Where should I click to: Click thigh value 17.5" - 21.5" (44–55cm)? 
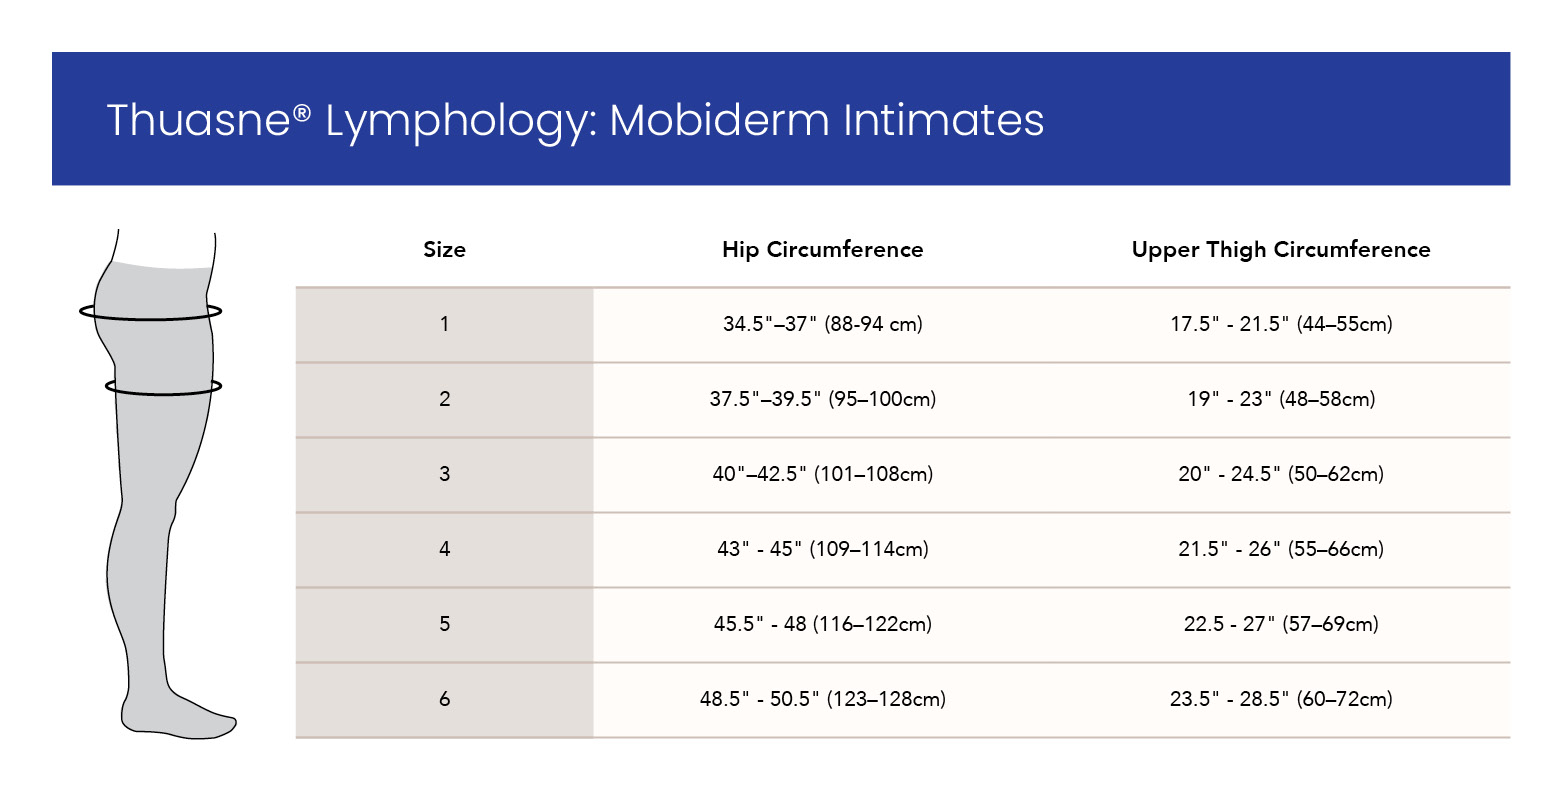point(1280,324)
